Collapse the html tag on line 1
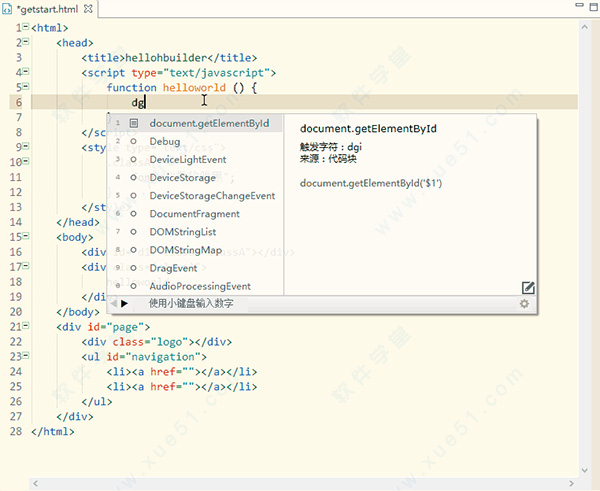Screen dimensions: 600x491 coord(25,28)
